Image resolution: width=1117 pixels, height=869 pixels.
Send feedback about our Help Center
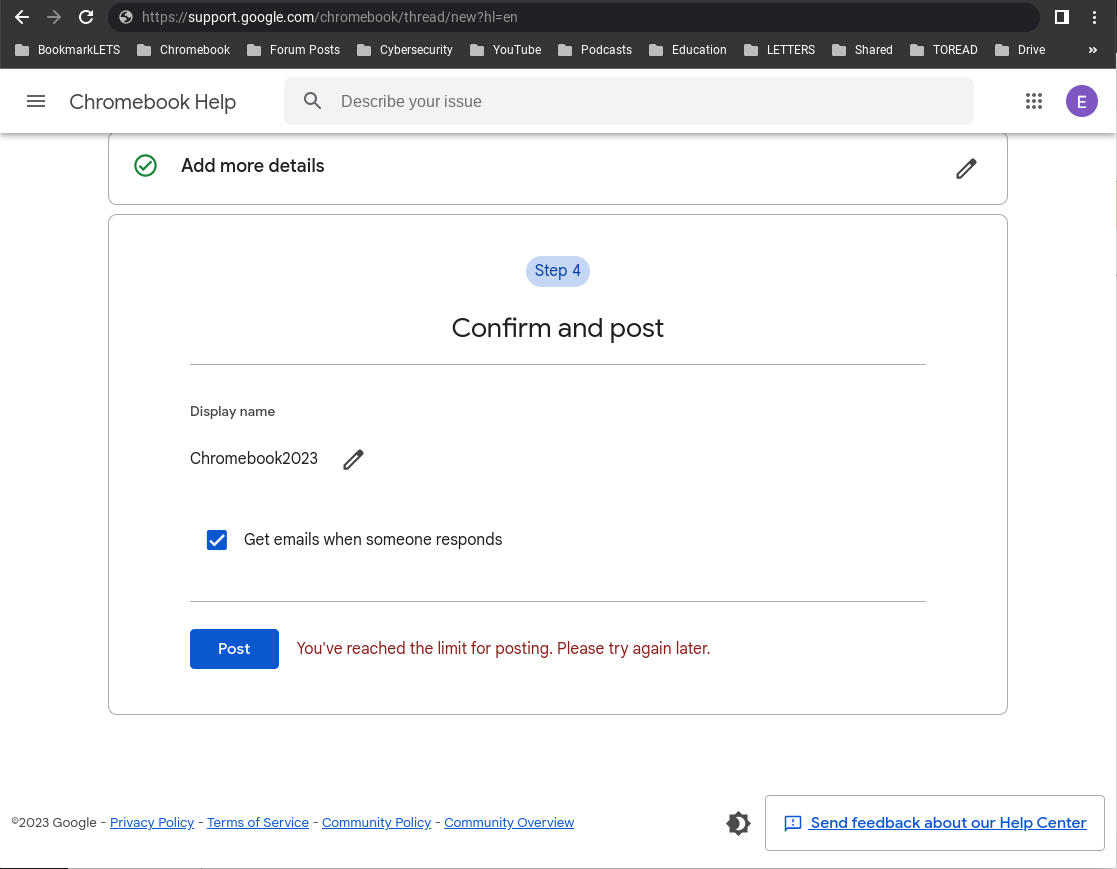(x=935, y=823)
